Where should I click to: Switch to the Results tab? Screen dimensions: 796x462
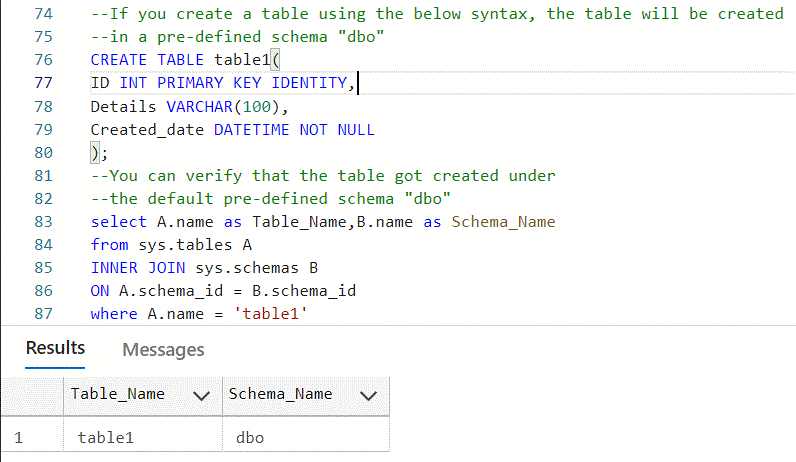click(55, 348)
